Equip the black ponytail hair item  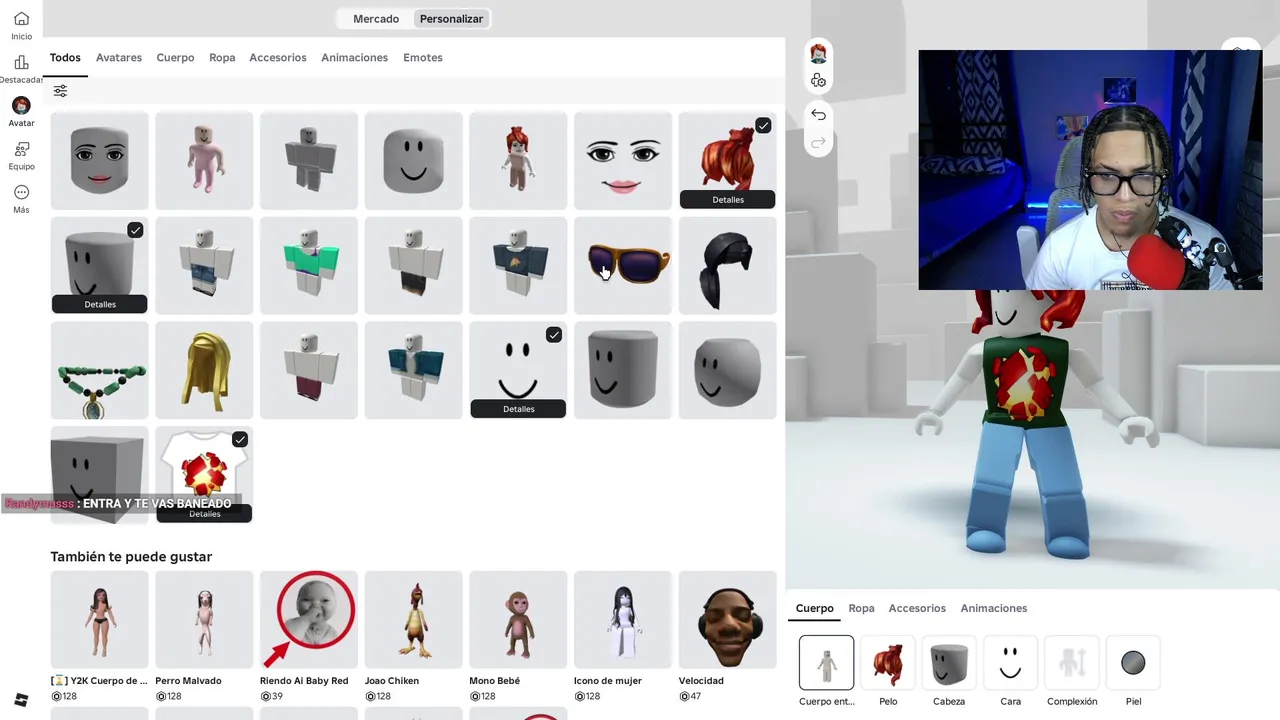click(728, 266)
